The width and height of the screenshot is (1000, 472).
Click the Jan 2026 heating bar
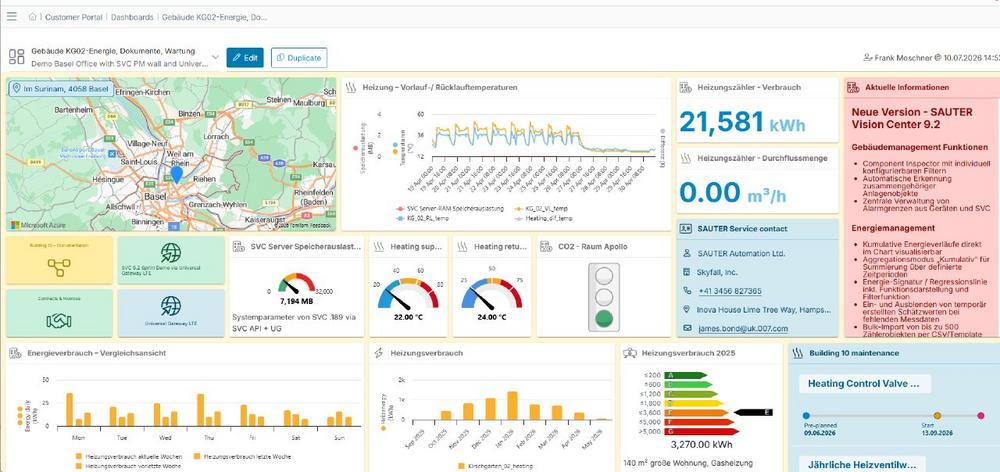click(x=512, y=406)
